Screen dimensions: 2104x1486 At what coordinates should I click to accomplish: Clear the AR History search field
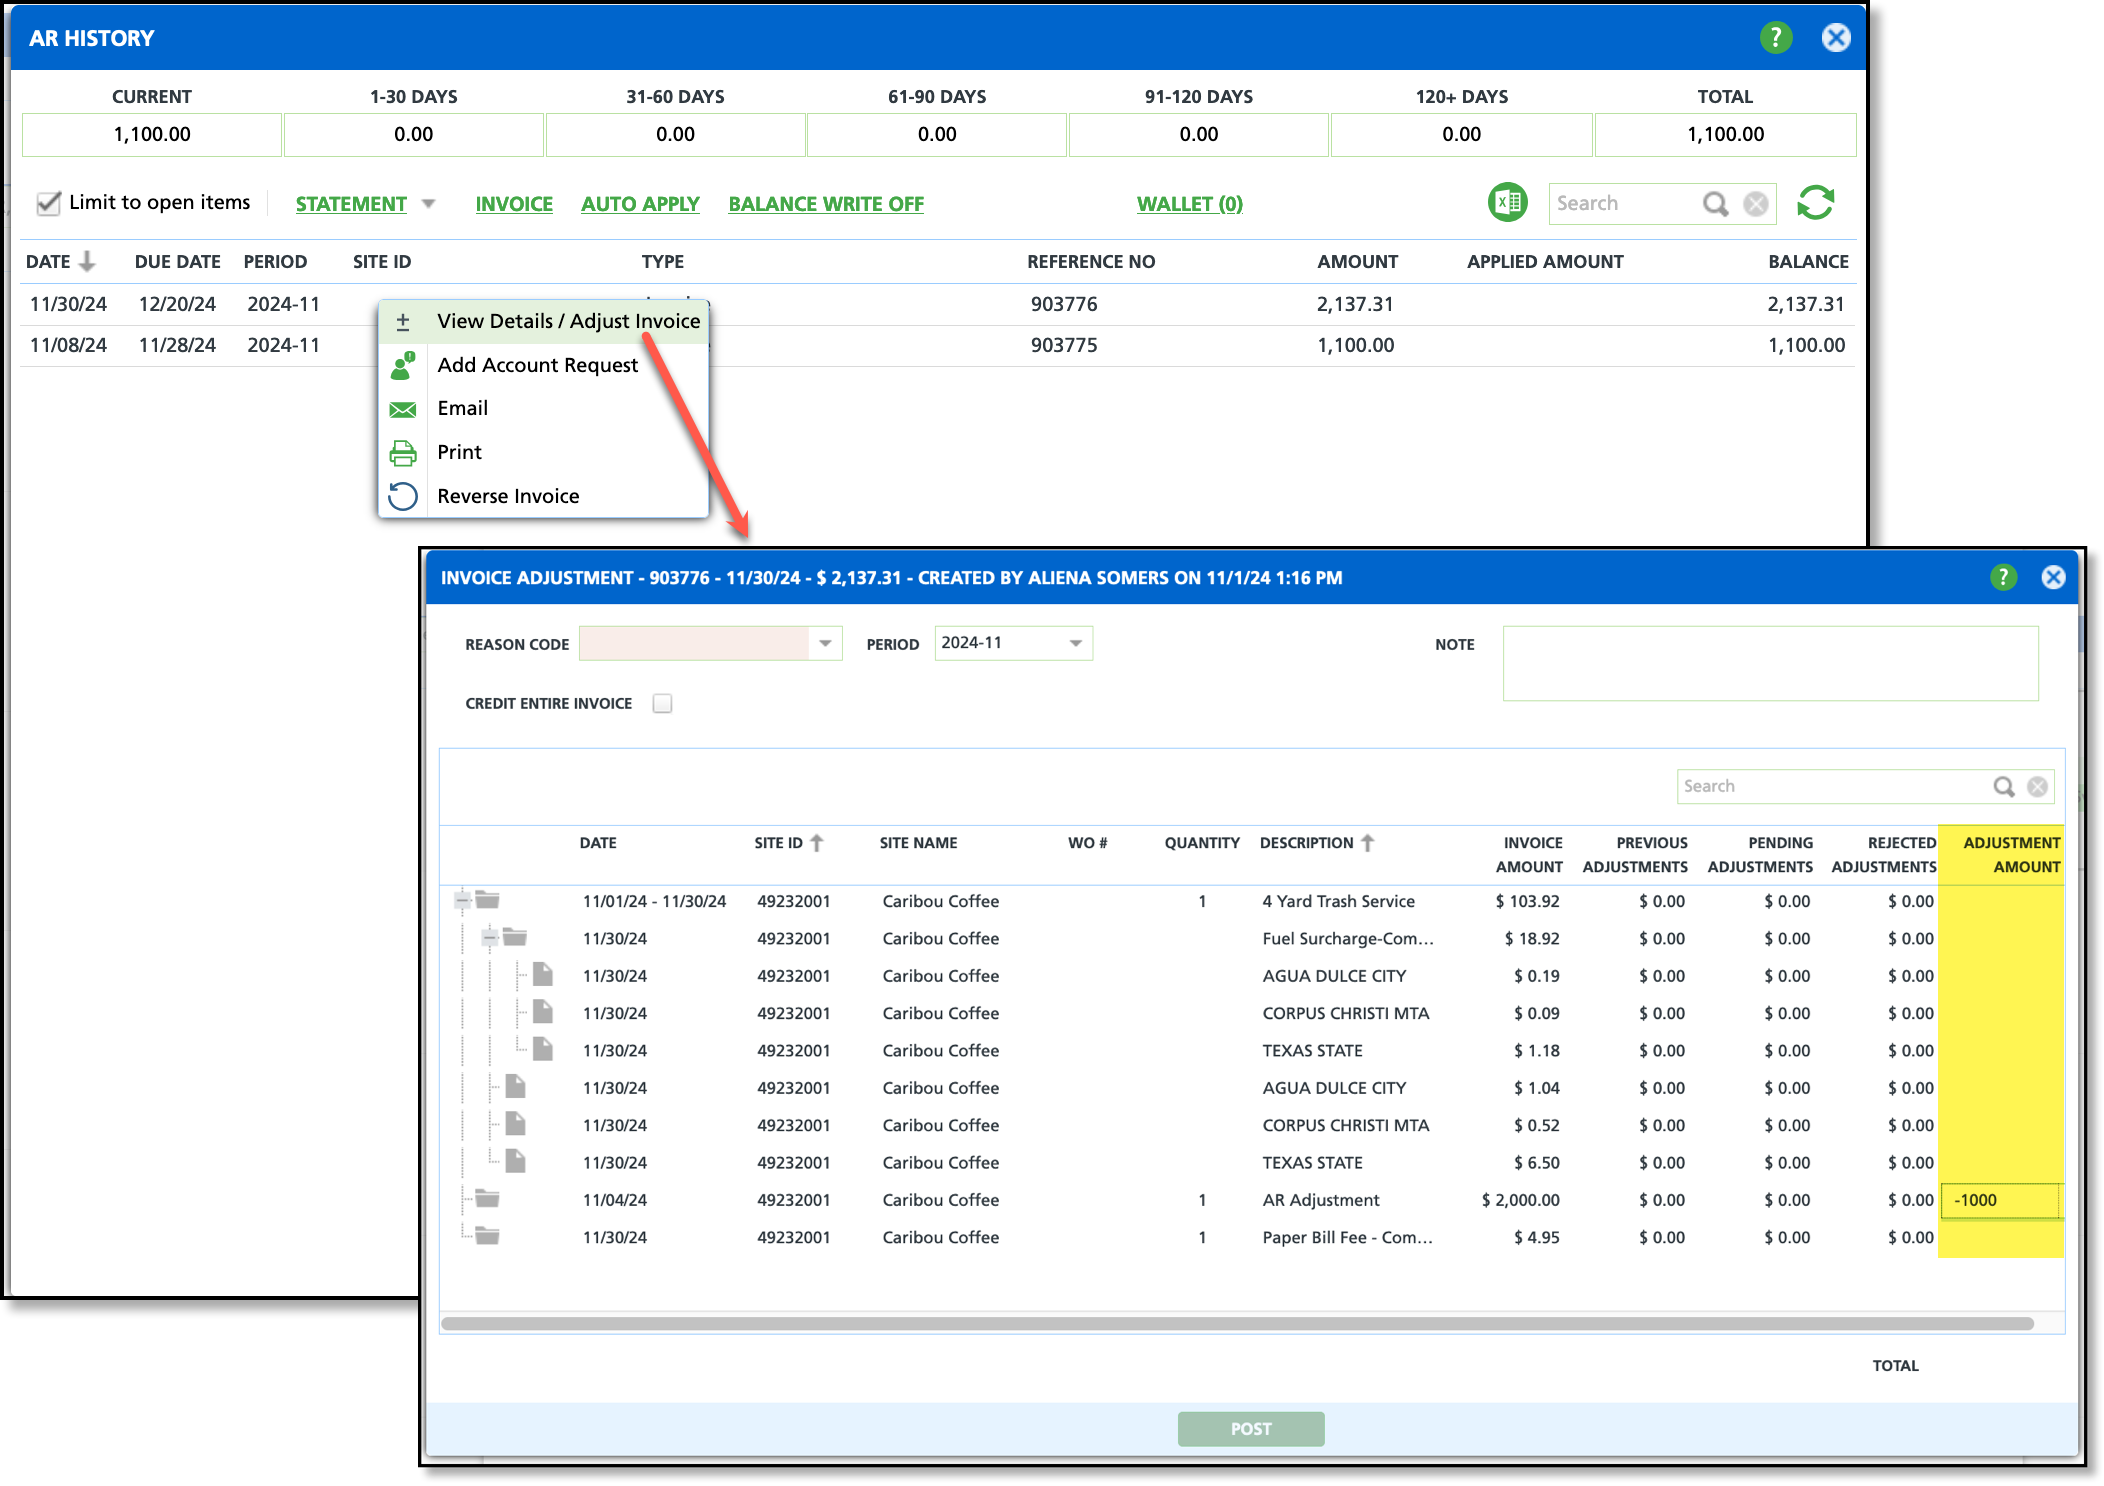pyautogui.click(x=1755, y=204)
